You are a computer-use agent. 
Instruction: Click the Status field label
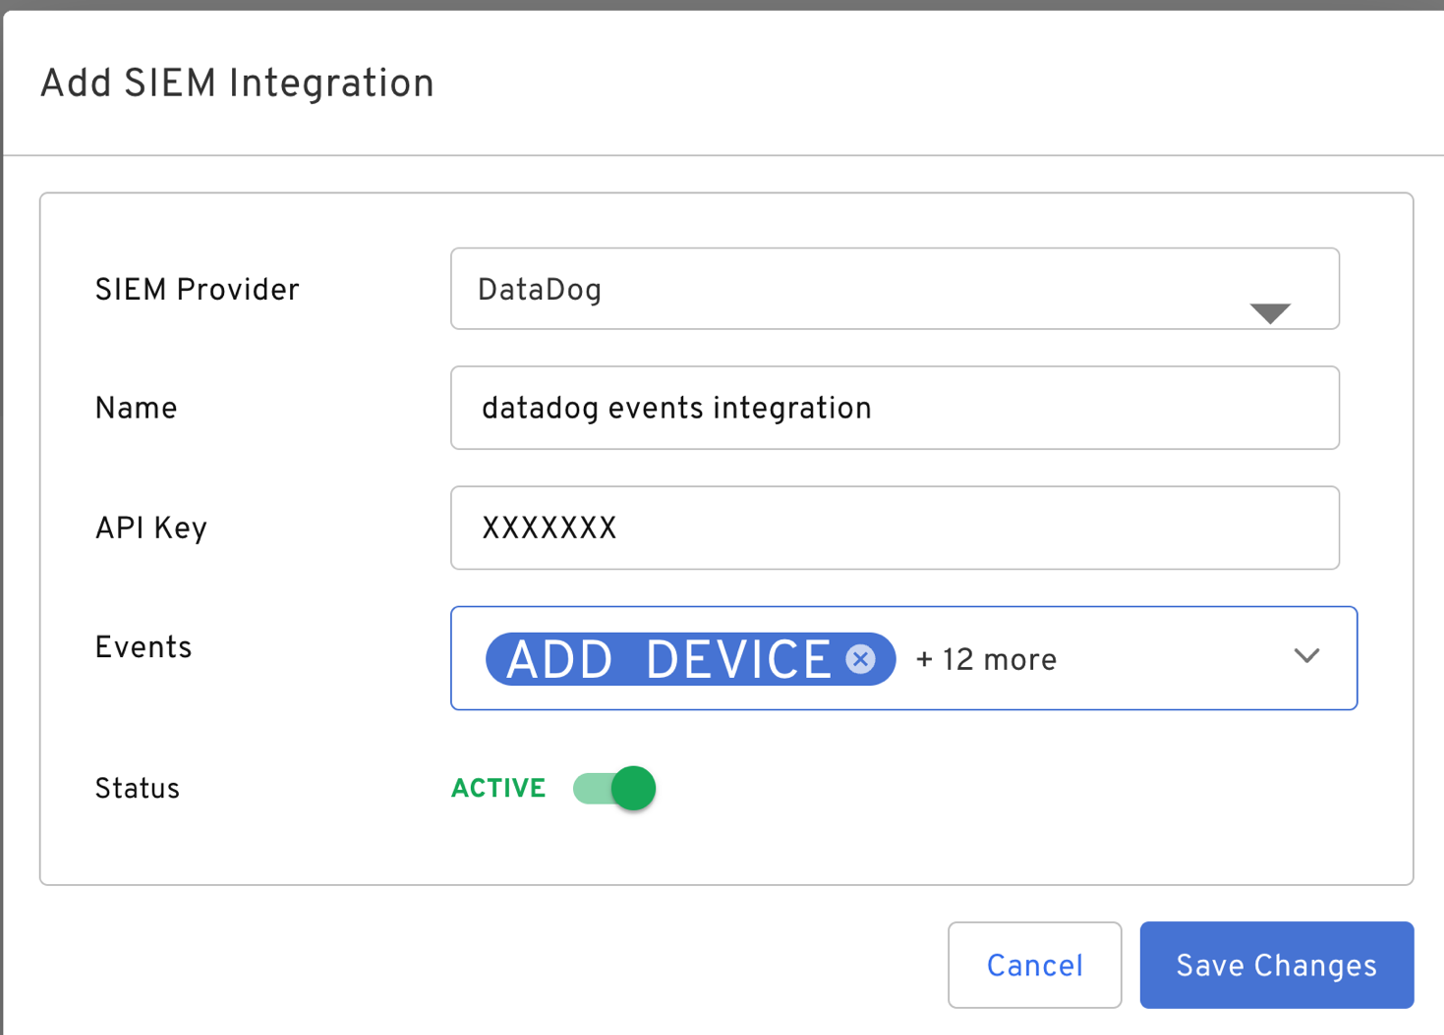coord(137,788)
